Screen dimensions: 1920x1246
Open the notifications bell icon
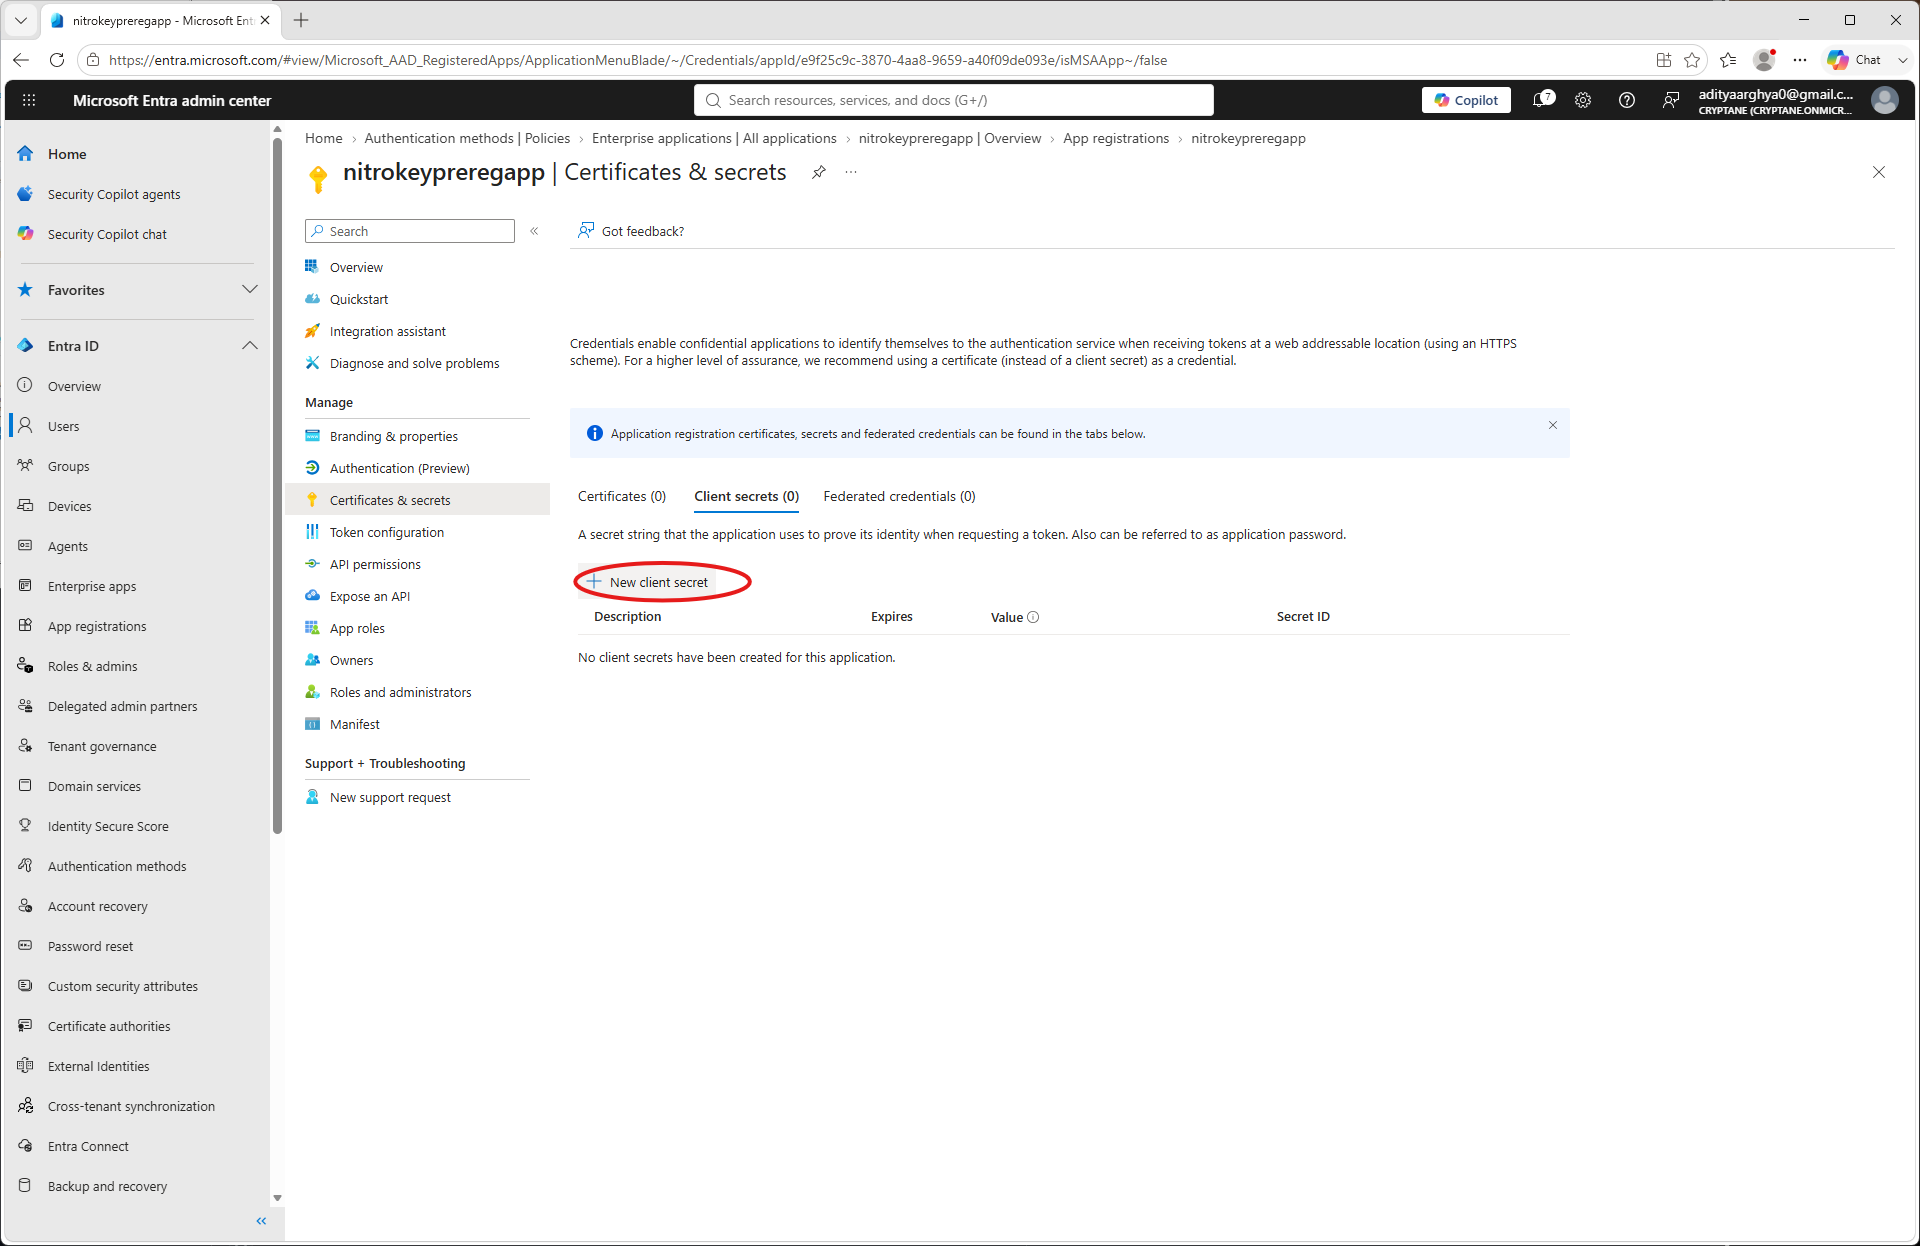[1543, 100]
